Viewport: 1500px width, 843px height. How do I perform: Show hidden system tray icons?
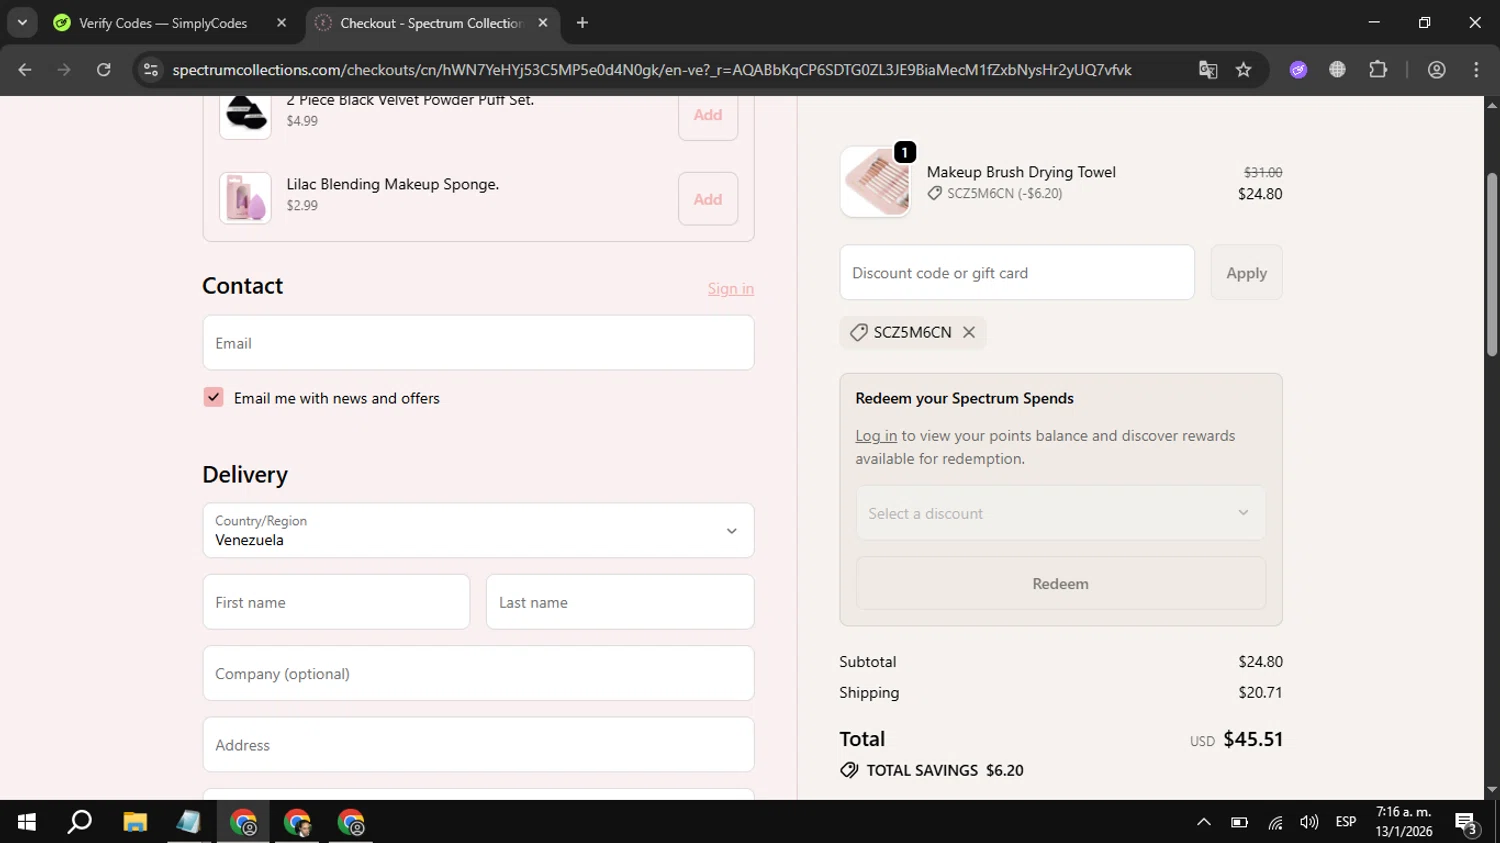(x=1204, y=822)
